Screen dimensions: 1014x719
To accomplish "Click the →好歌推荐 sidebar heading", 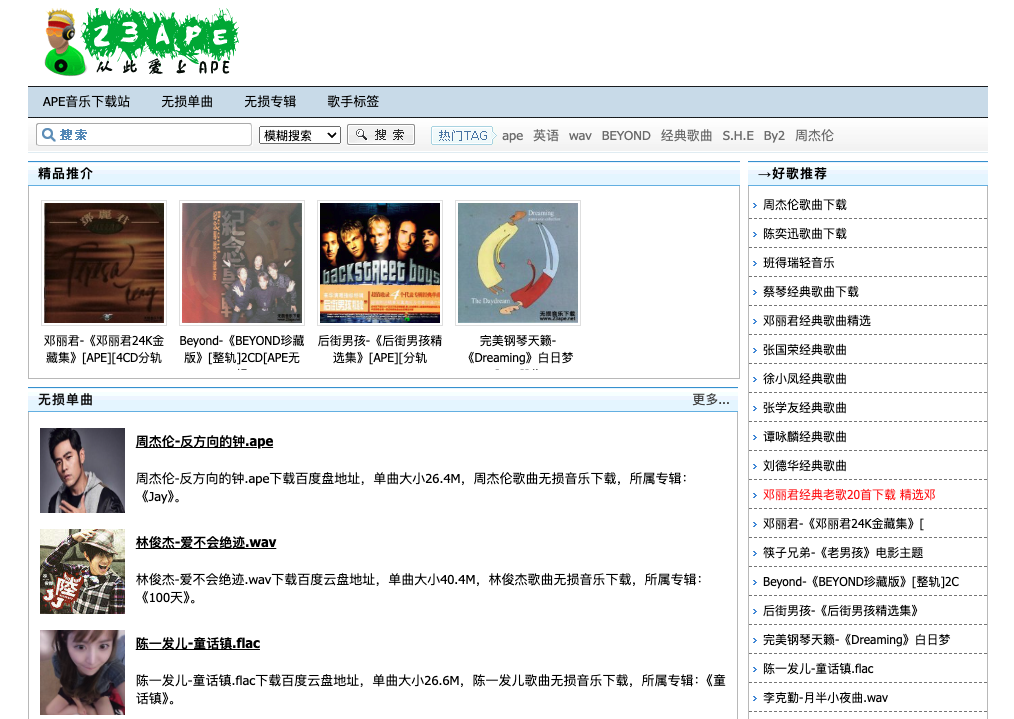I will [x=792, y=173].
